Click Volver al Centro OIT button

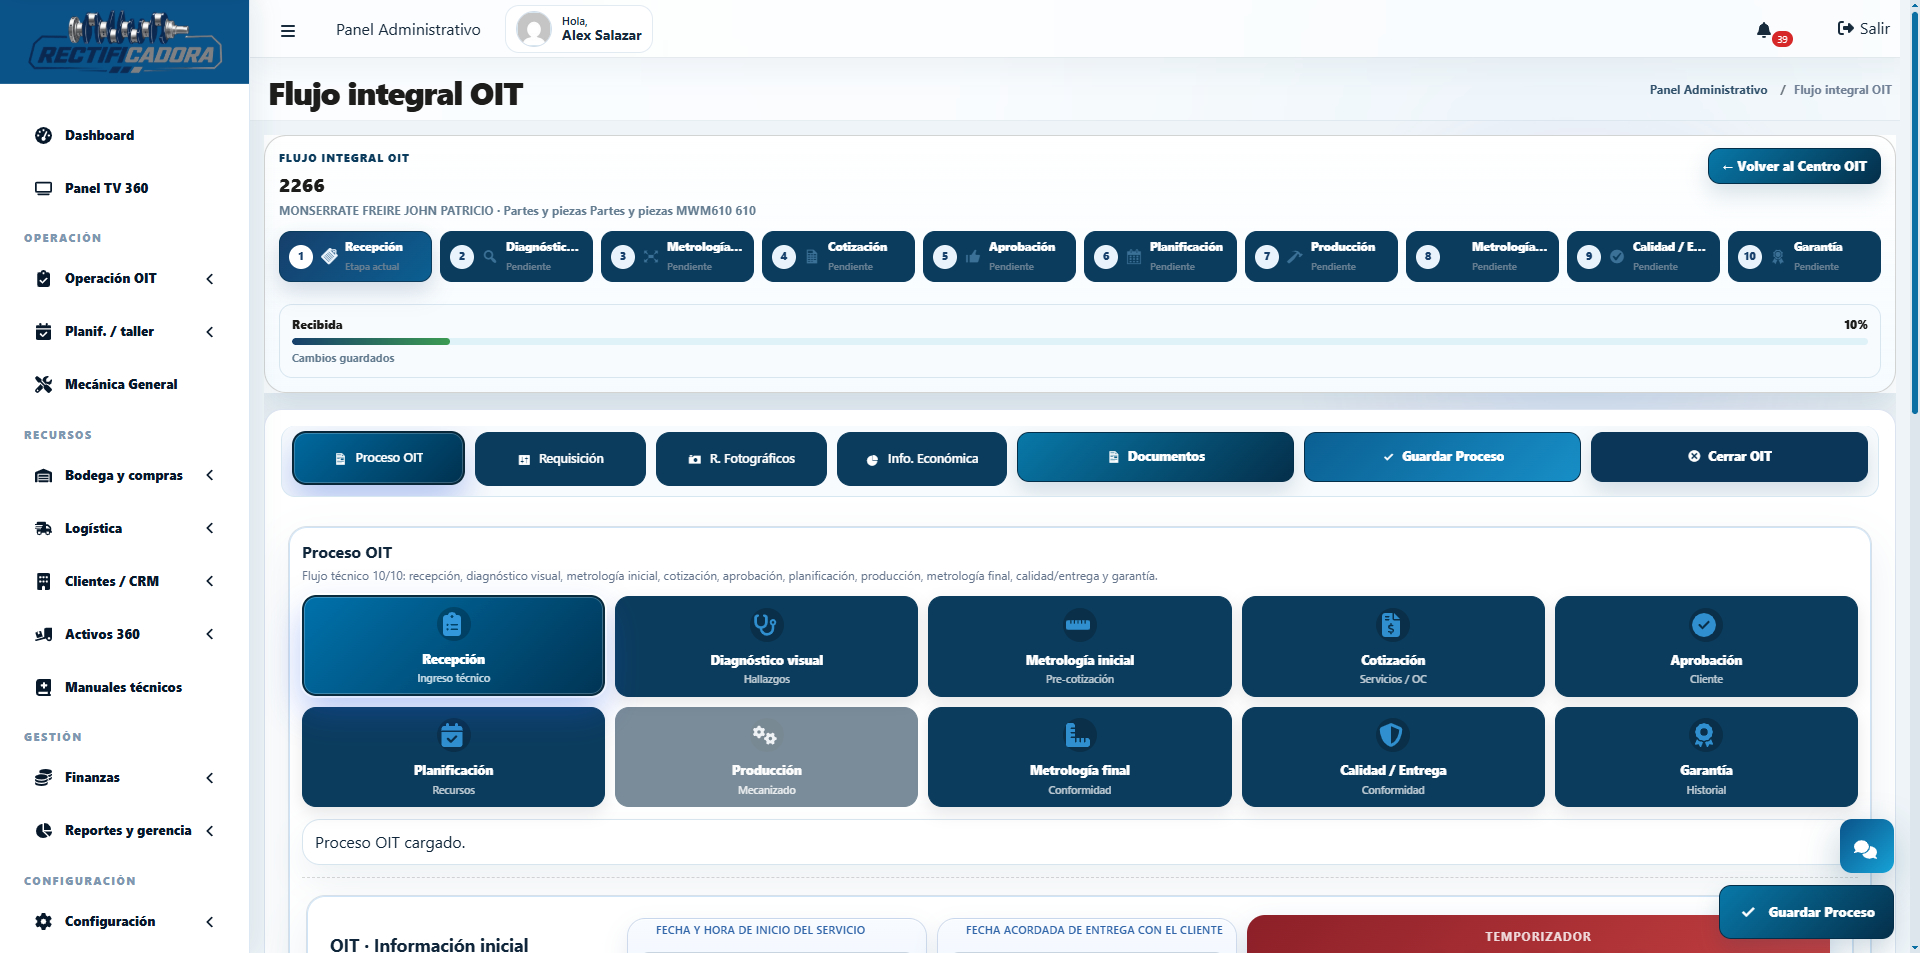tap(1794, 166)
